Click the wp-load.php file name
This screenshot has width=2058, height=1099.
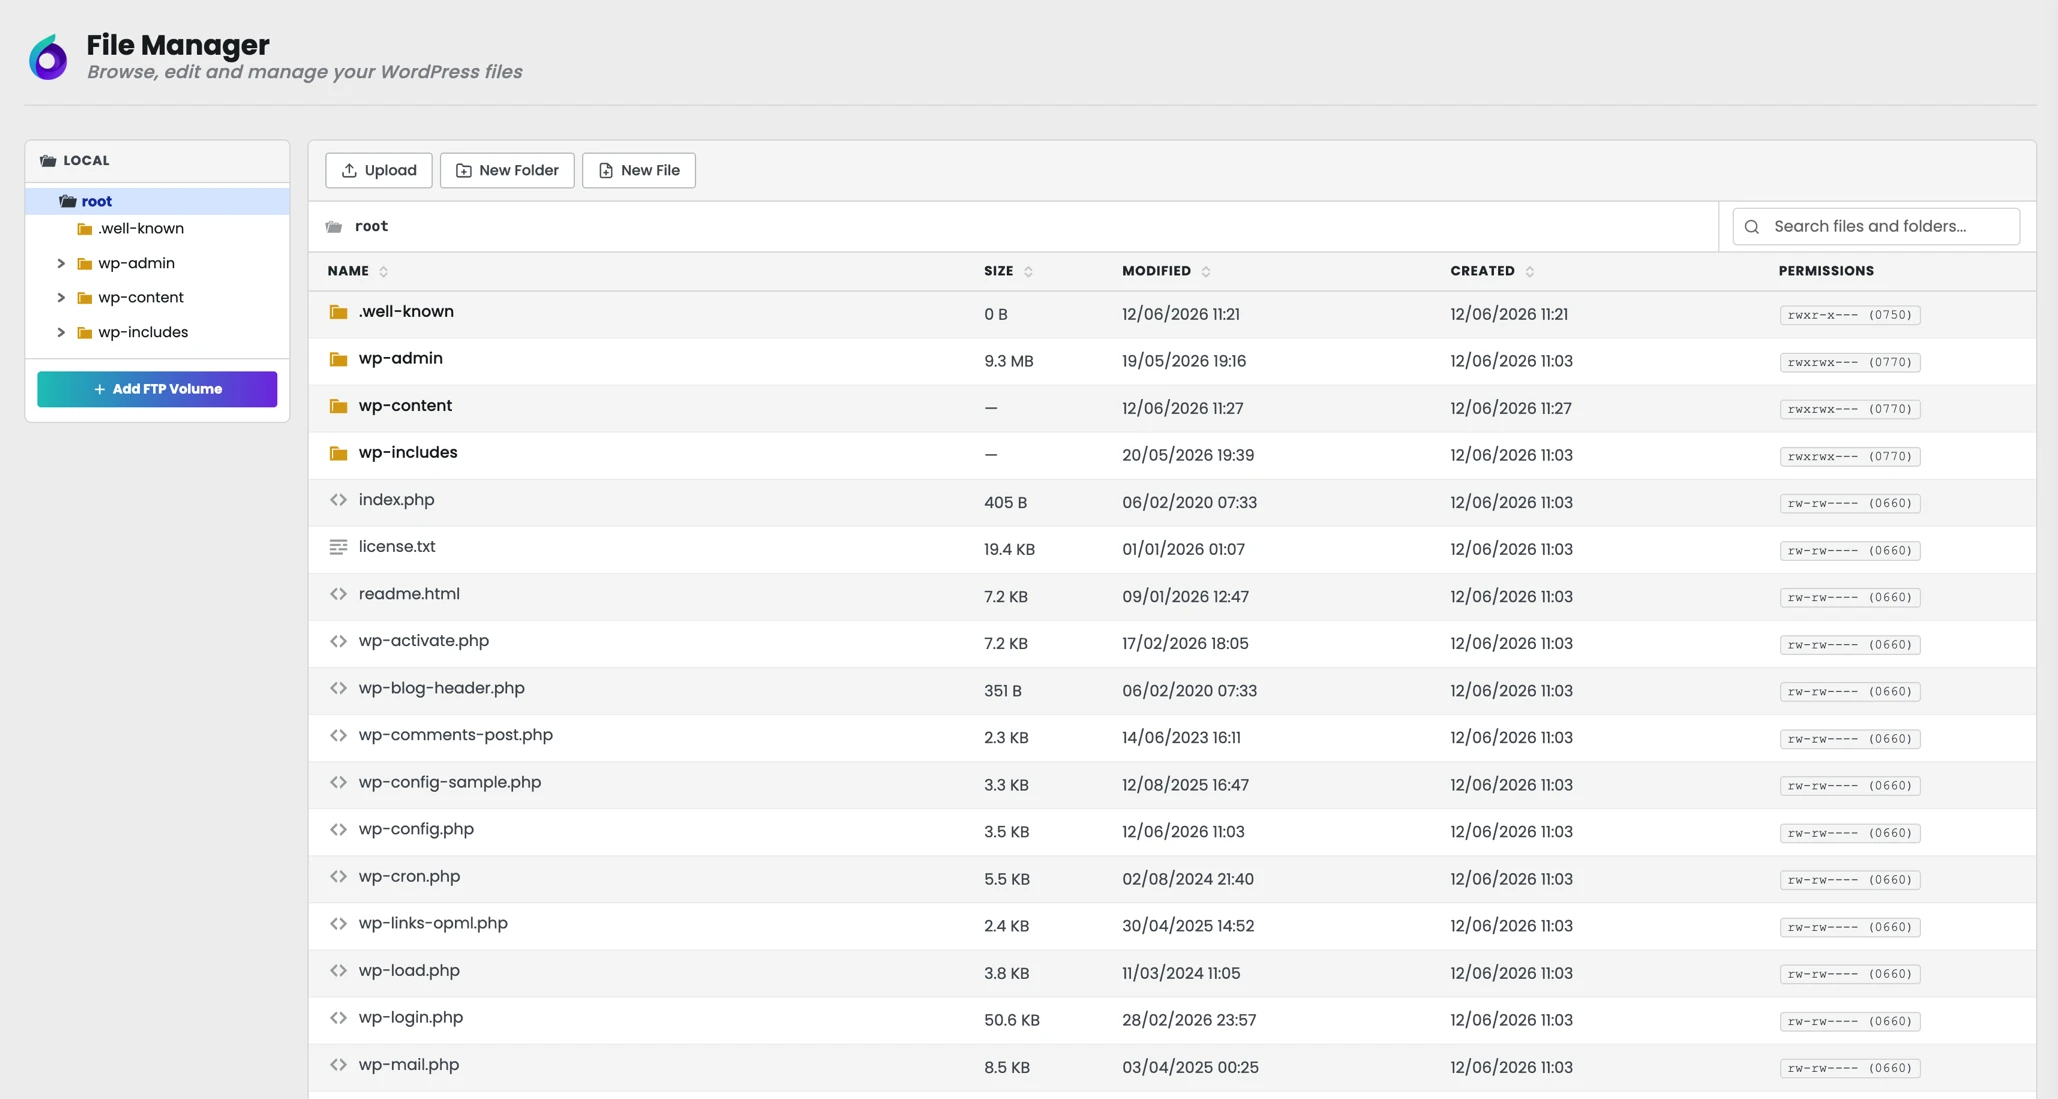409,970
